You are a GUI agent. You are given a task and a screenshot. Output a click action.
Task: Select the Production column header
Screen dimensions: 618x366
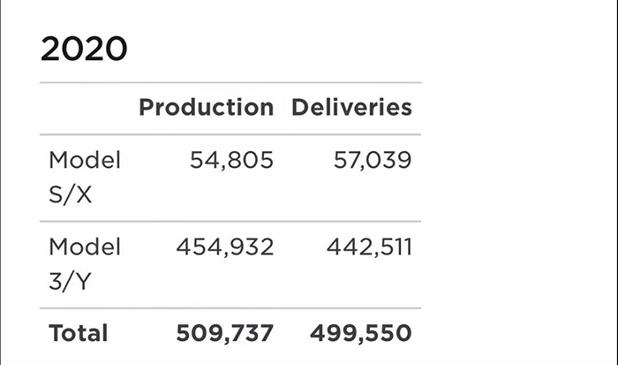206,107
